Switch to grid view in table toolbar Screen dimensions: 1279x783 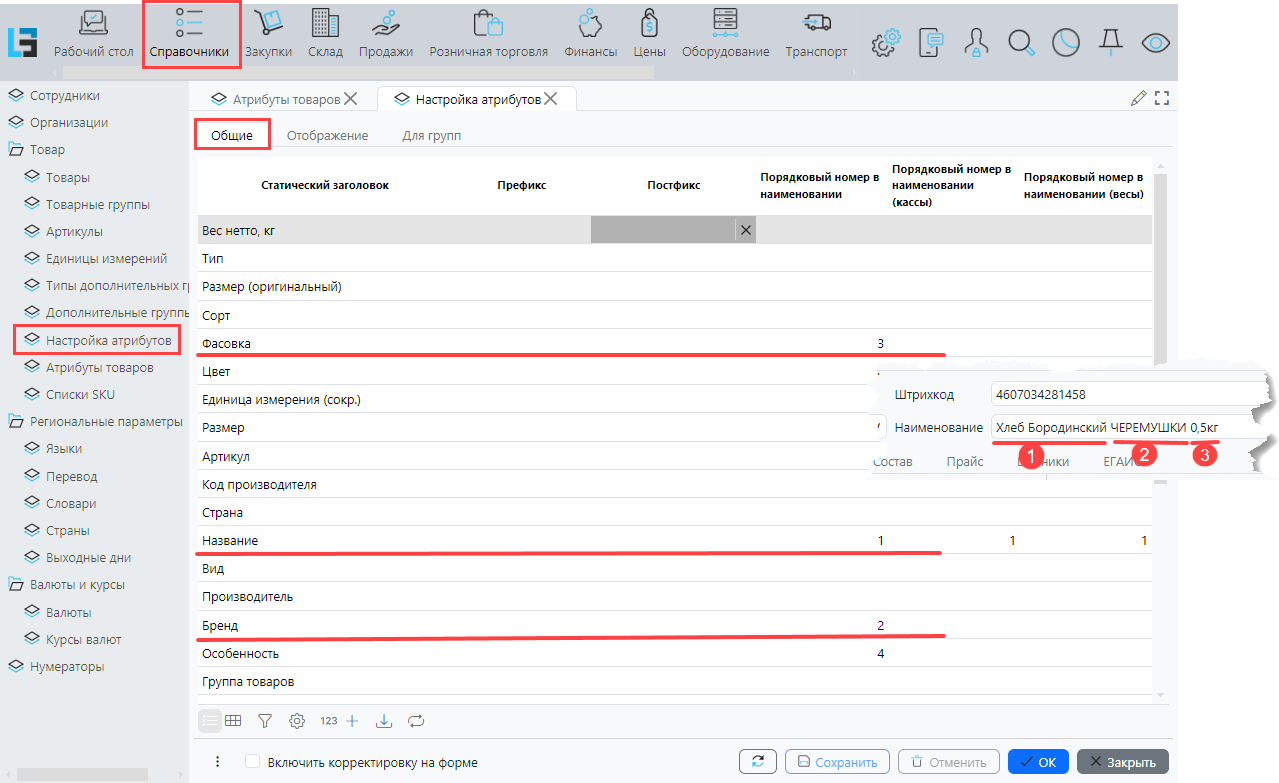(x=233, y=720)
